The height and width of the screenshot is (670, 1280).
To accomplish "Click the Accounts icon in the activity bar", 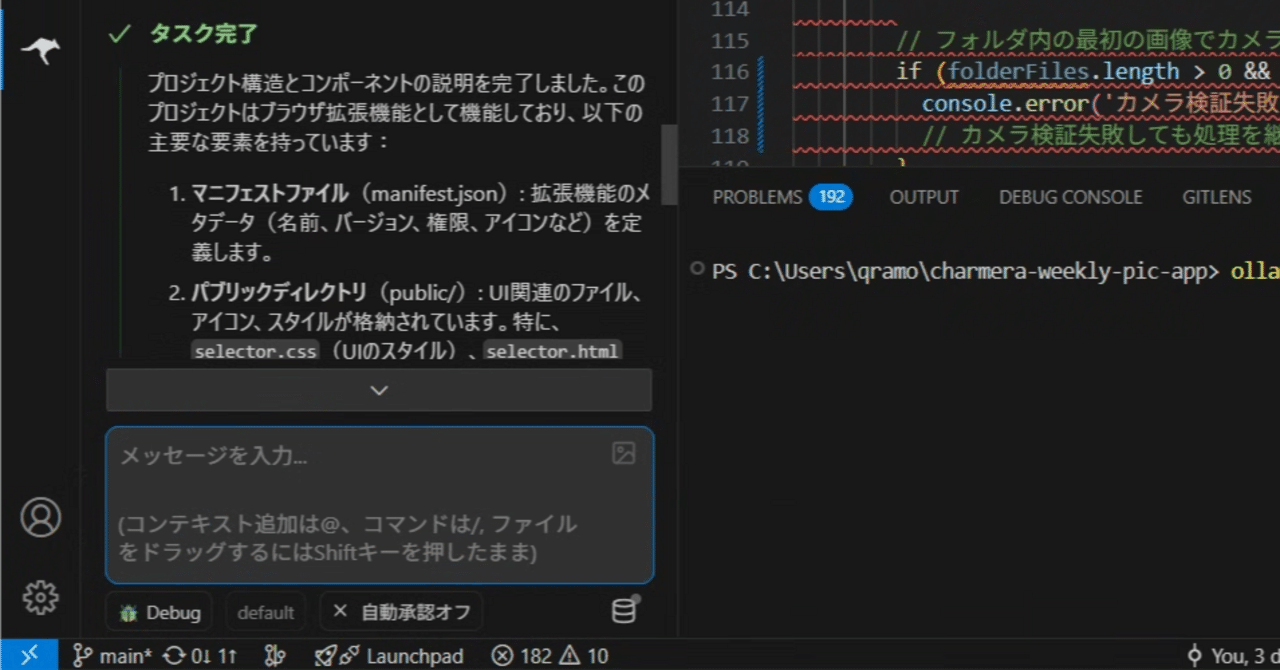I will pyautogui.click(x=40, y=517).
